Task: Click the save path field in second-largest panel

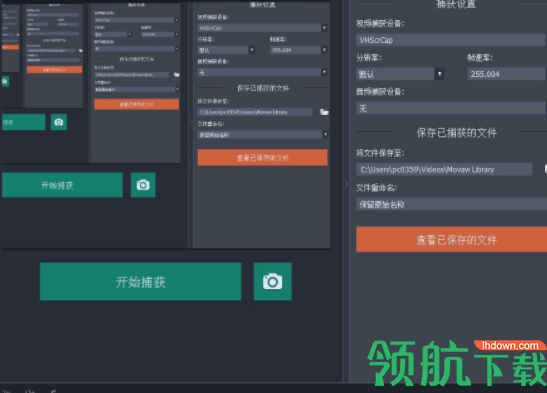Action: (255, 112)
